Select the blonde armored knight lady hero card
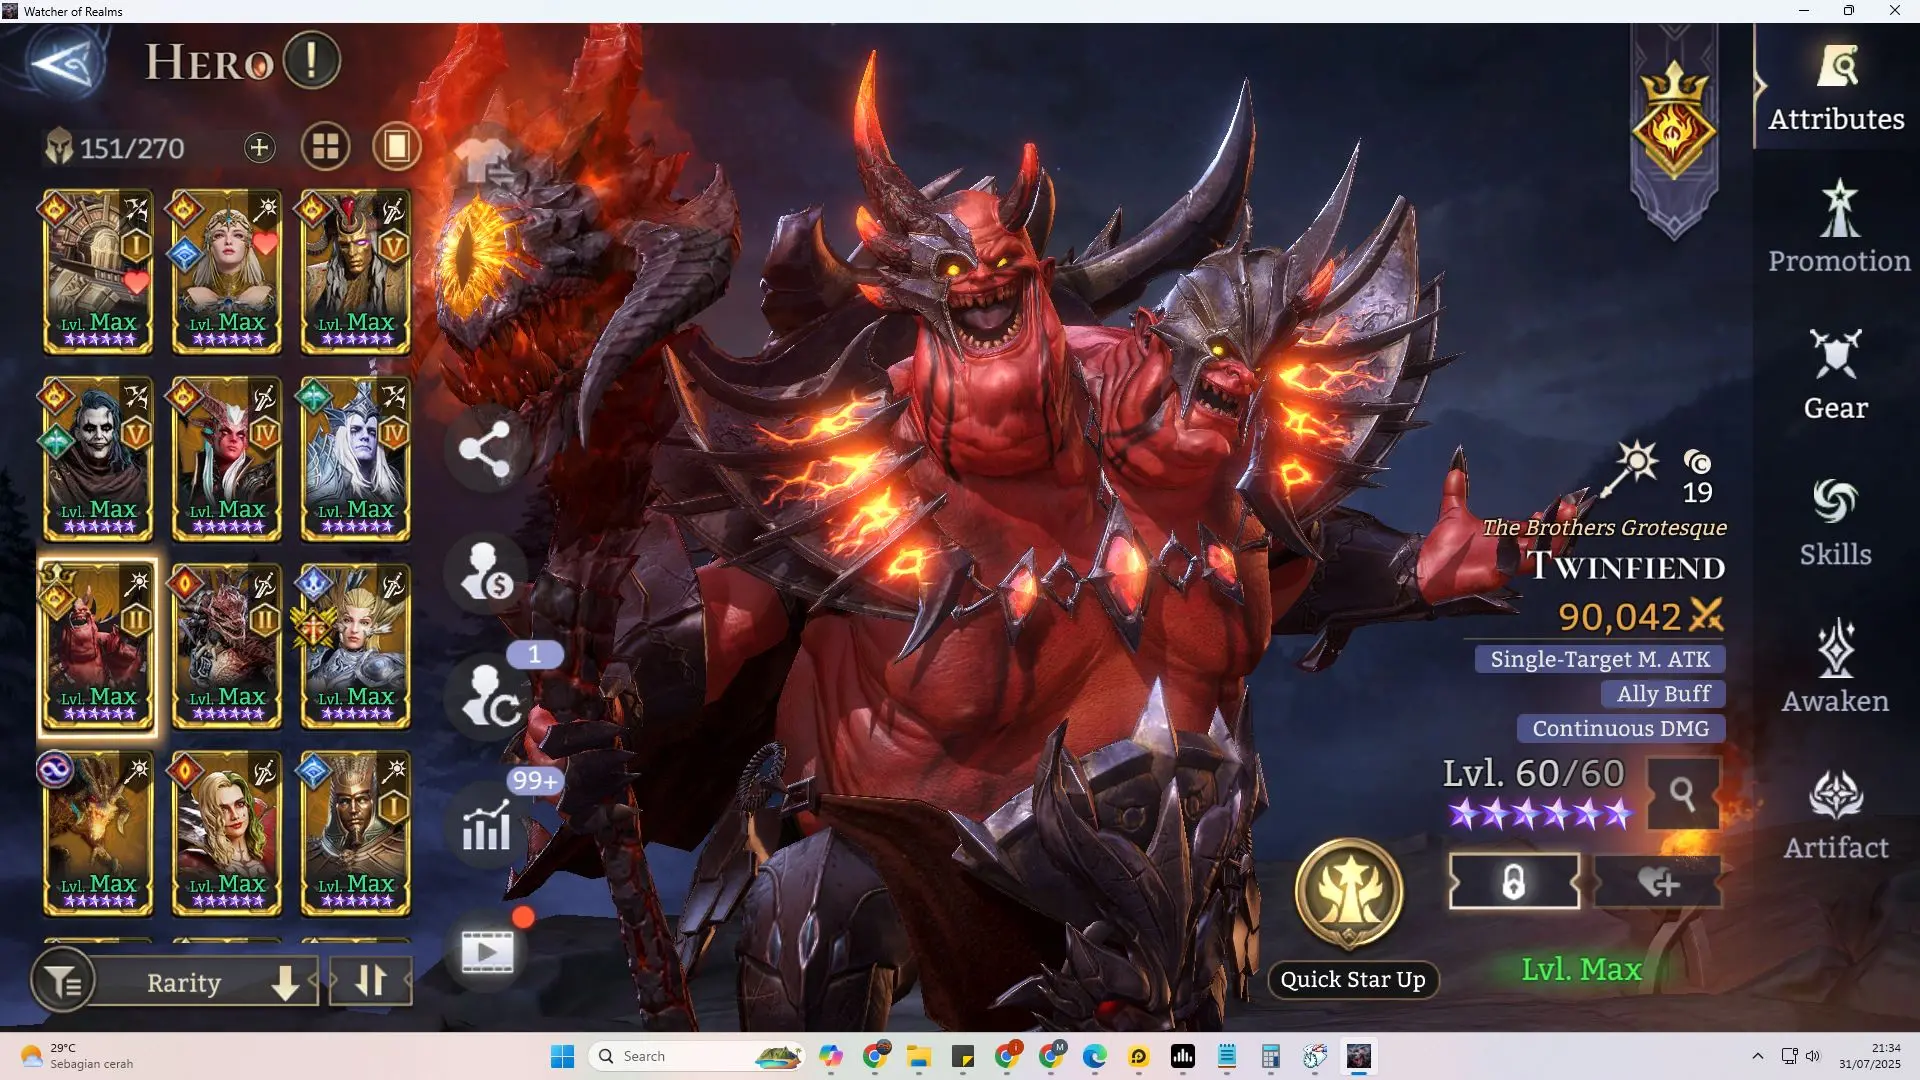Image resolution: width=1920 pixels, height=1080 pixels. coord(356,646)
